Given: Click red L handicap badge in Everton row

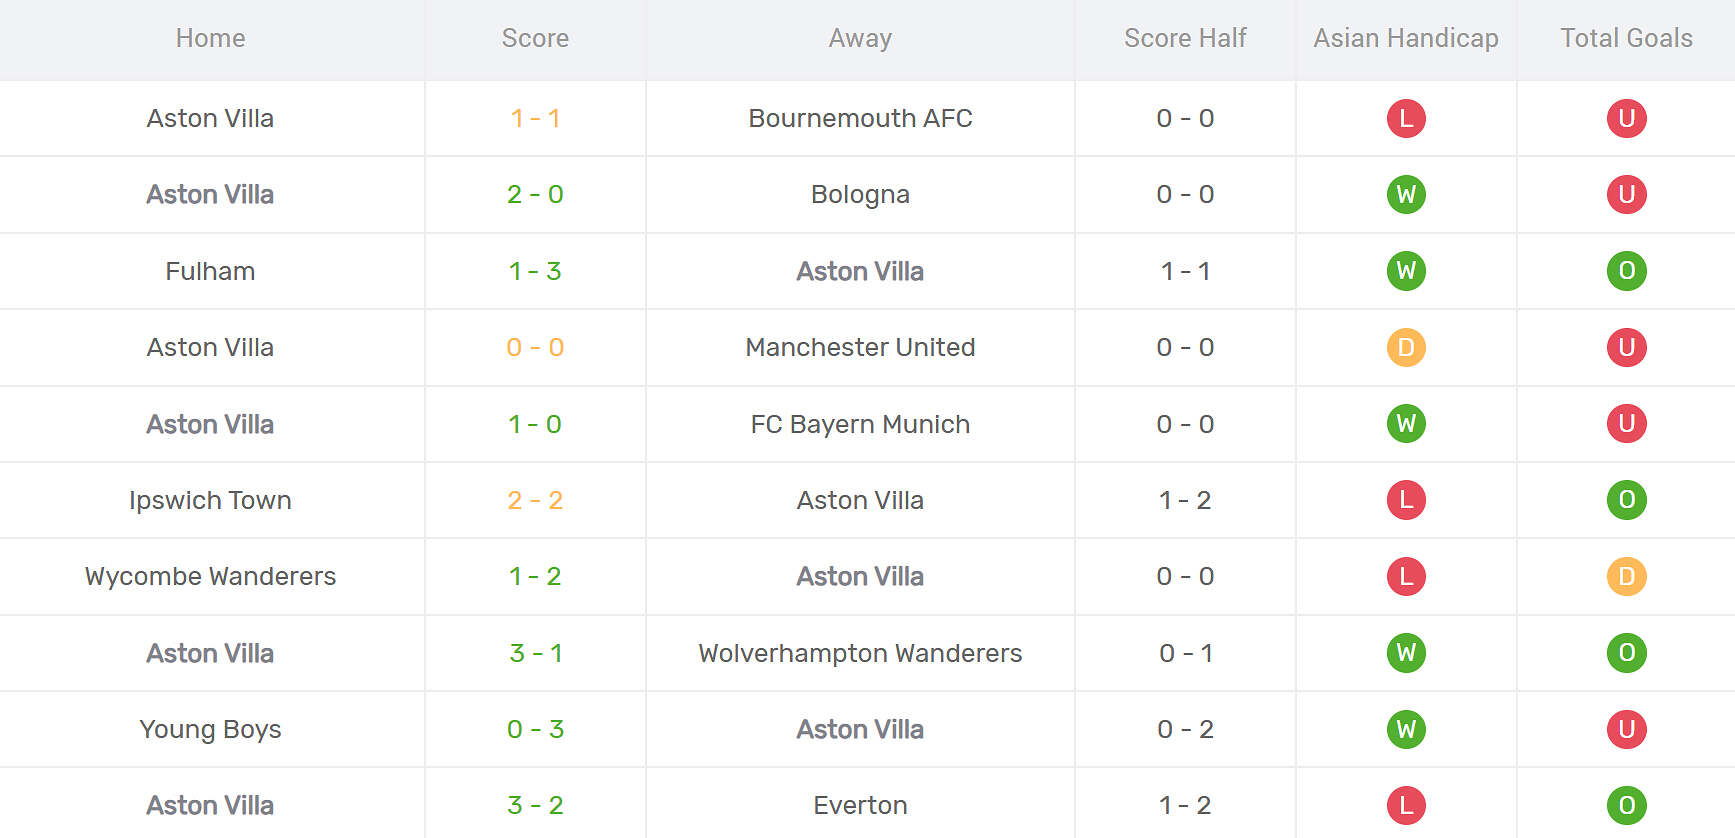Looking at the screenshot, I should [1406, 805].
